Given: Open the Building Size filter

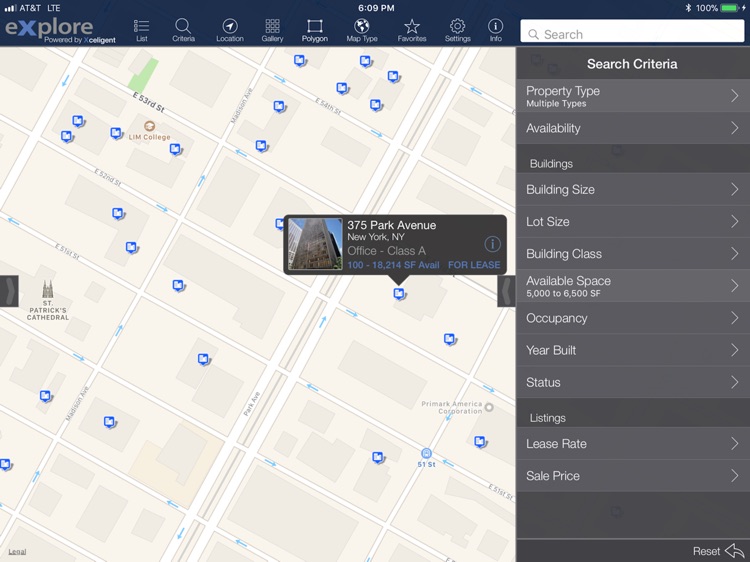Looking at the screenshot, I should click(632, 190).
